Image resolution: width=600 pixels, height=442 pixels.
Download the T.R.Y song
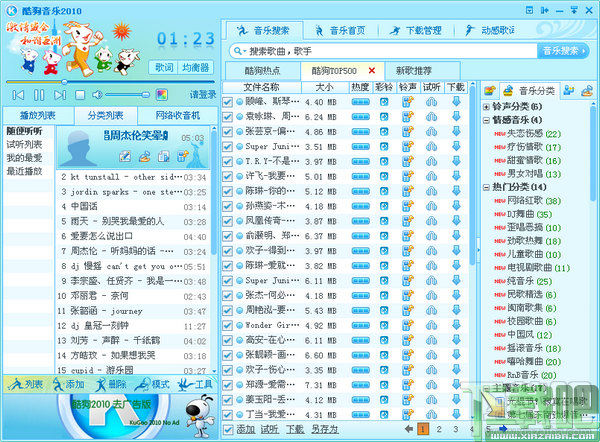tap(456, 161)
